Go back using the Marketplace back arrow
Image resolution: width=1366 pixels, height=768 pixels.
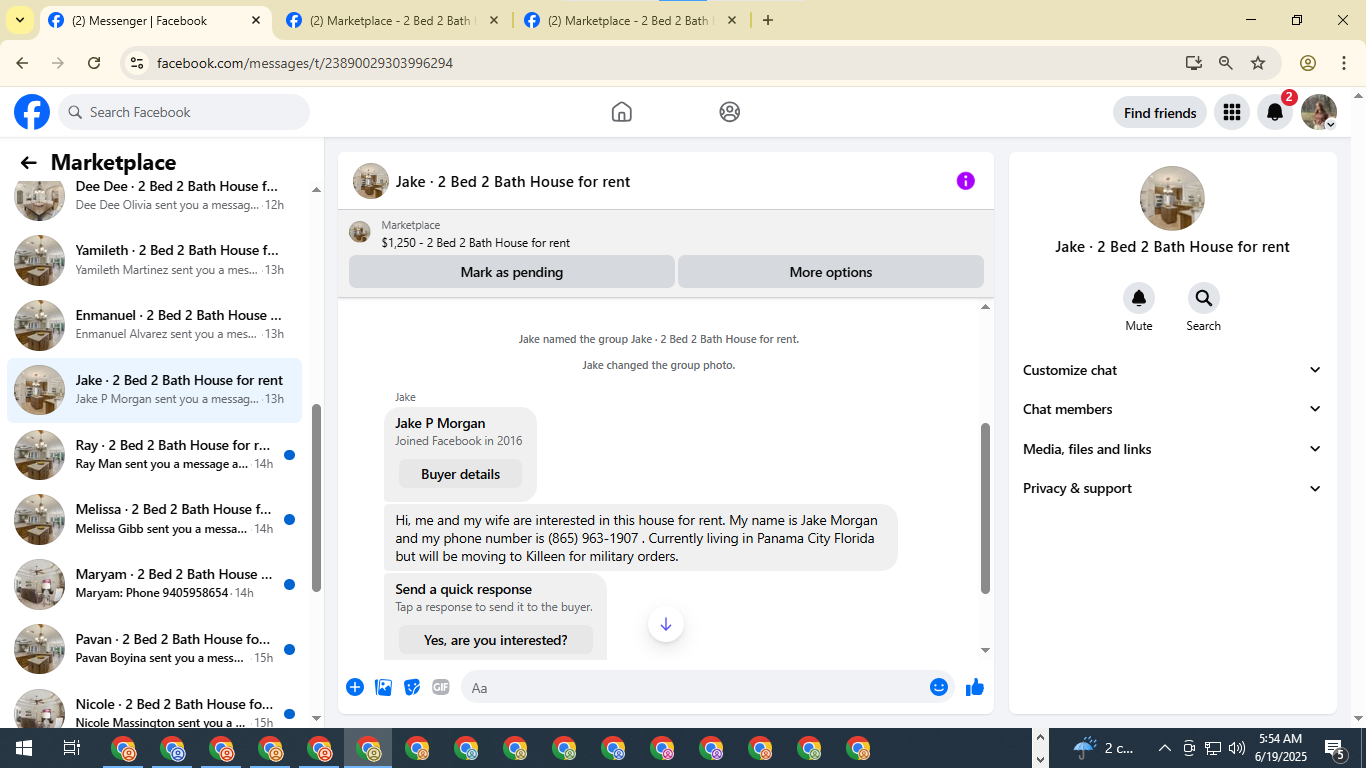pyautogui.click(x=29, y=163)
